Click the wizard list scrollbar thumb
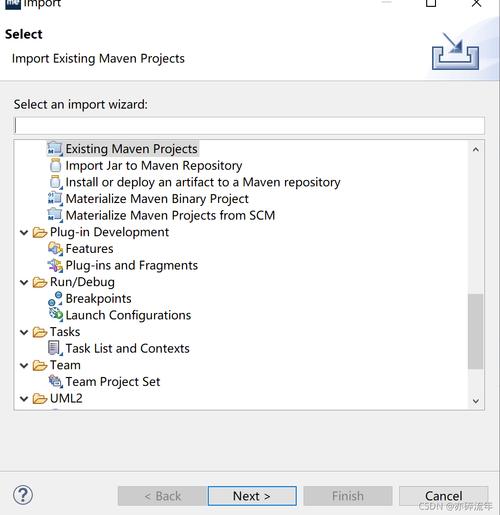The height and width of the screenshot is (515, 500). pyautogui.click(x=476, y=331)
